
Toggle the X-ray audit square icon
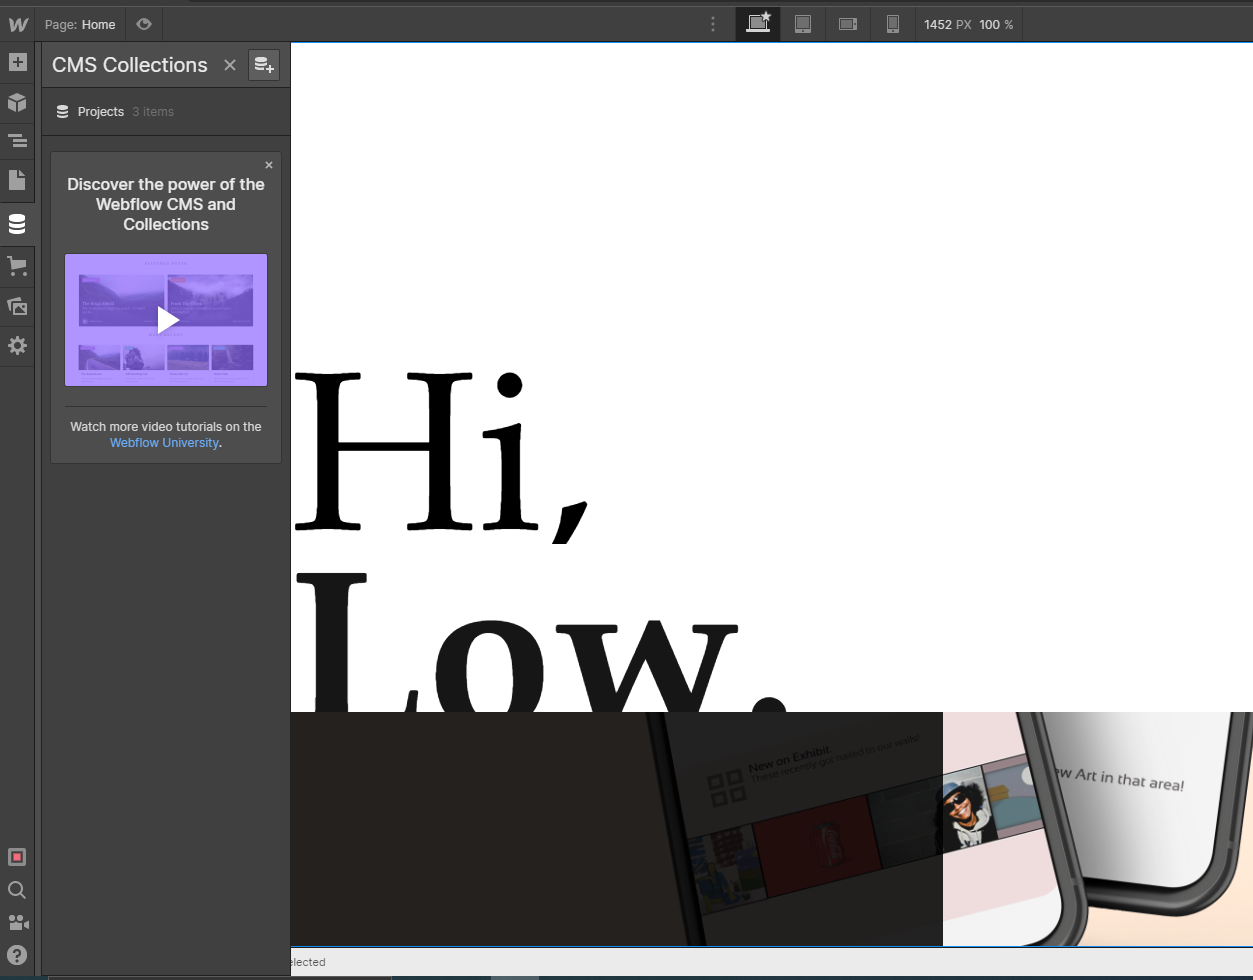(17, 857)
